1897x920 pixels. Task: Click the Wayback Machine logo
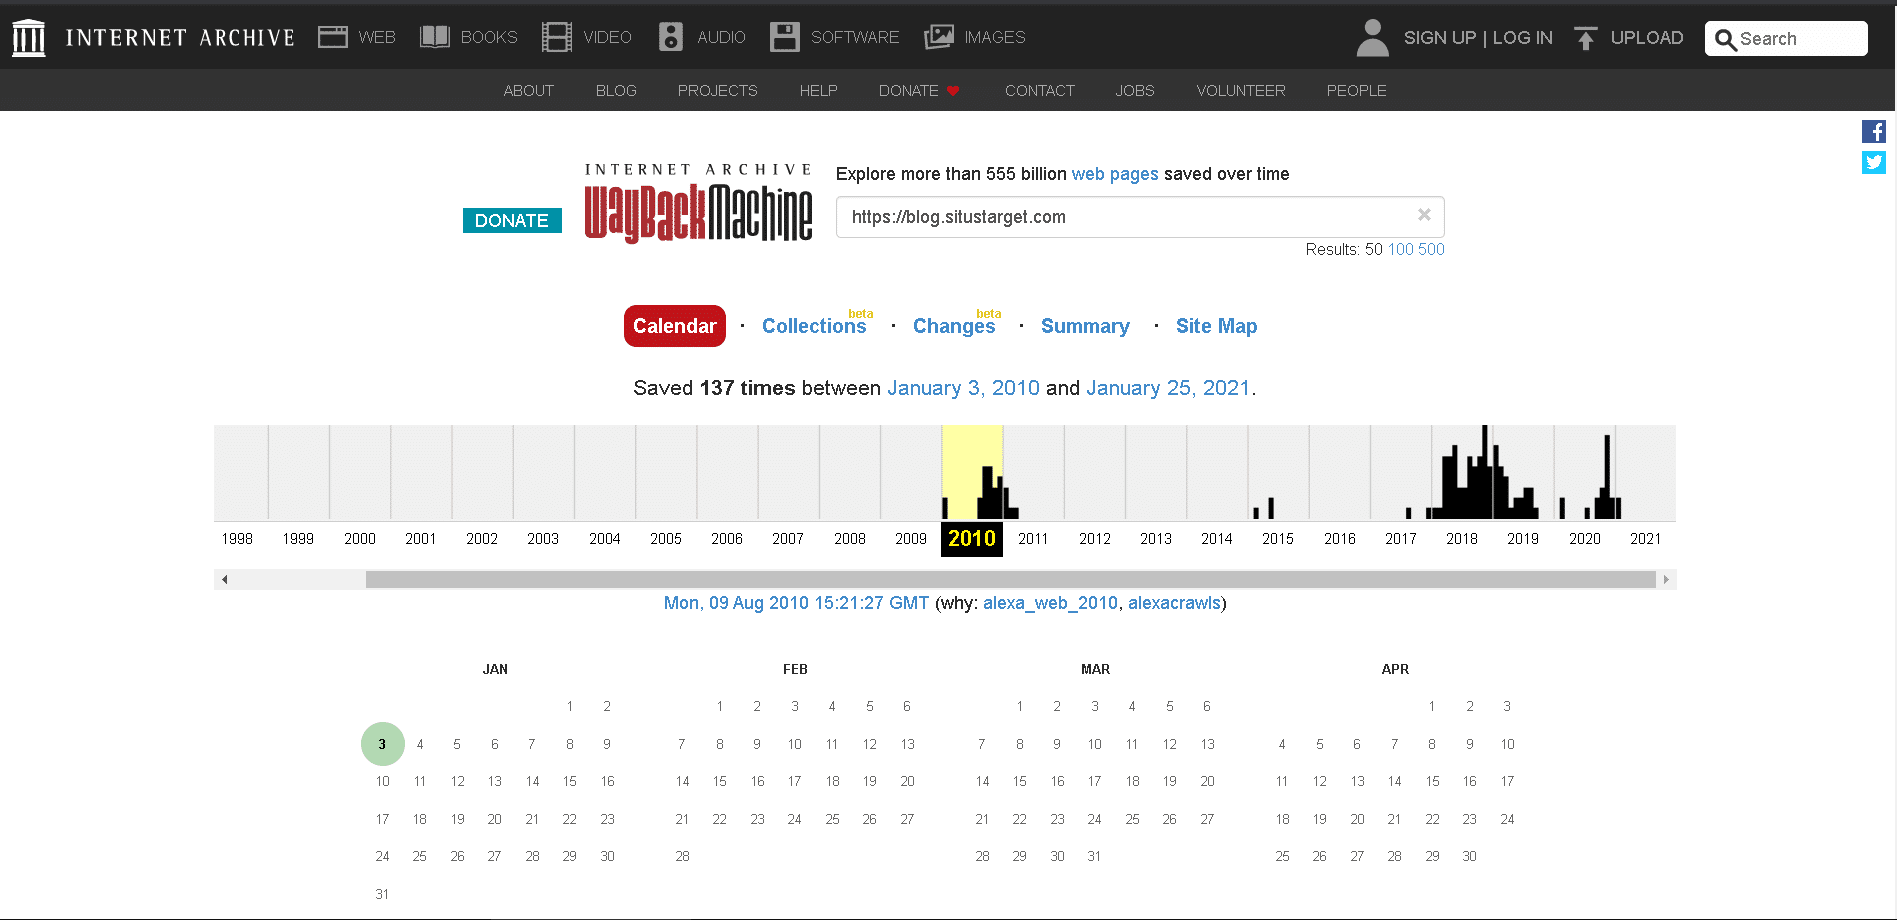coord(698,203)
